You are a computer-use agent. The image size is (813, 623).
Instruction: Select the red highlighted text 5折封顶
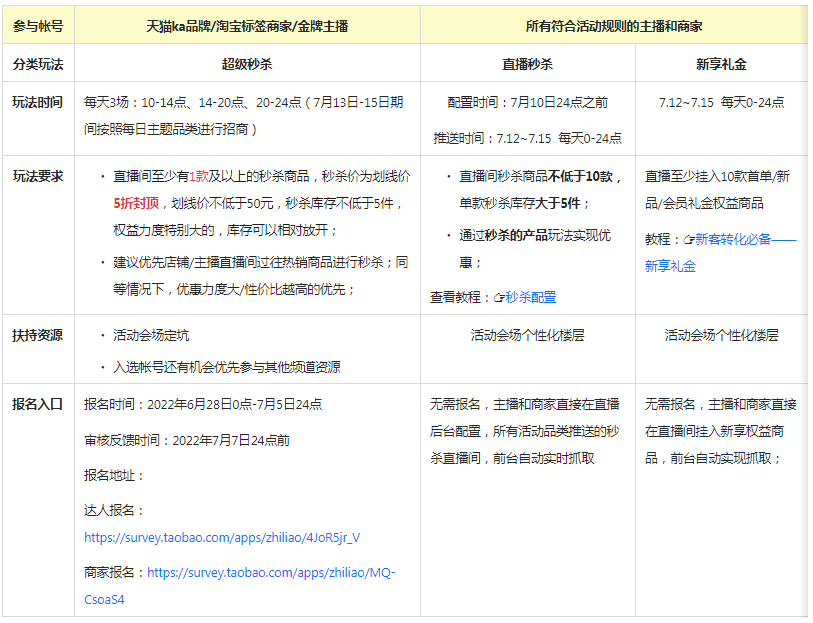133,202
